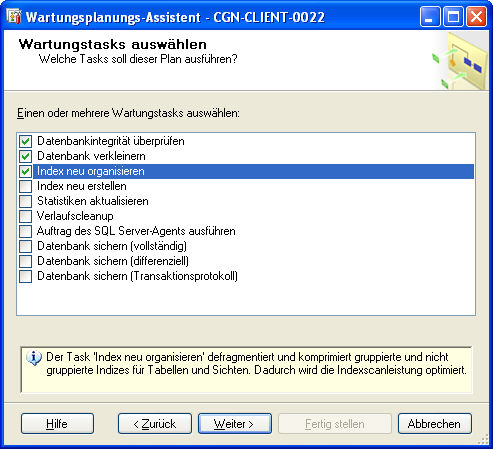
Task: Check Datenbank sichern (Transaktionsprotokoll)
Action: [x=25, y=276]
